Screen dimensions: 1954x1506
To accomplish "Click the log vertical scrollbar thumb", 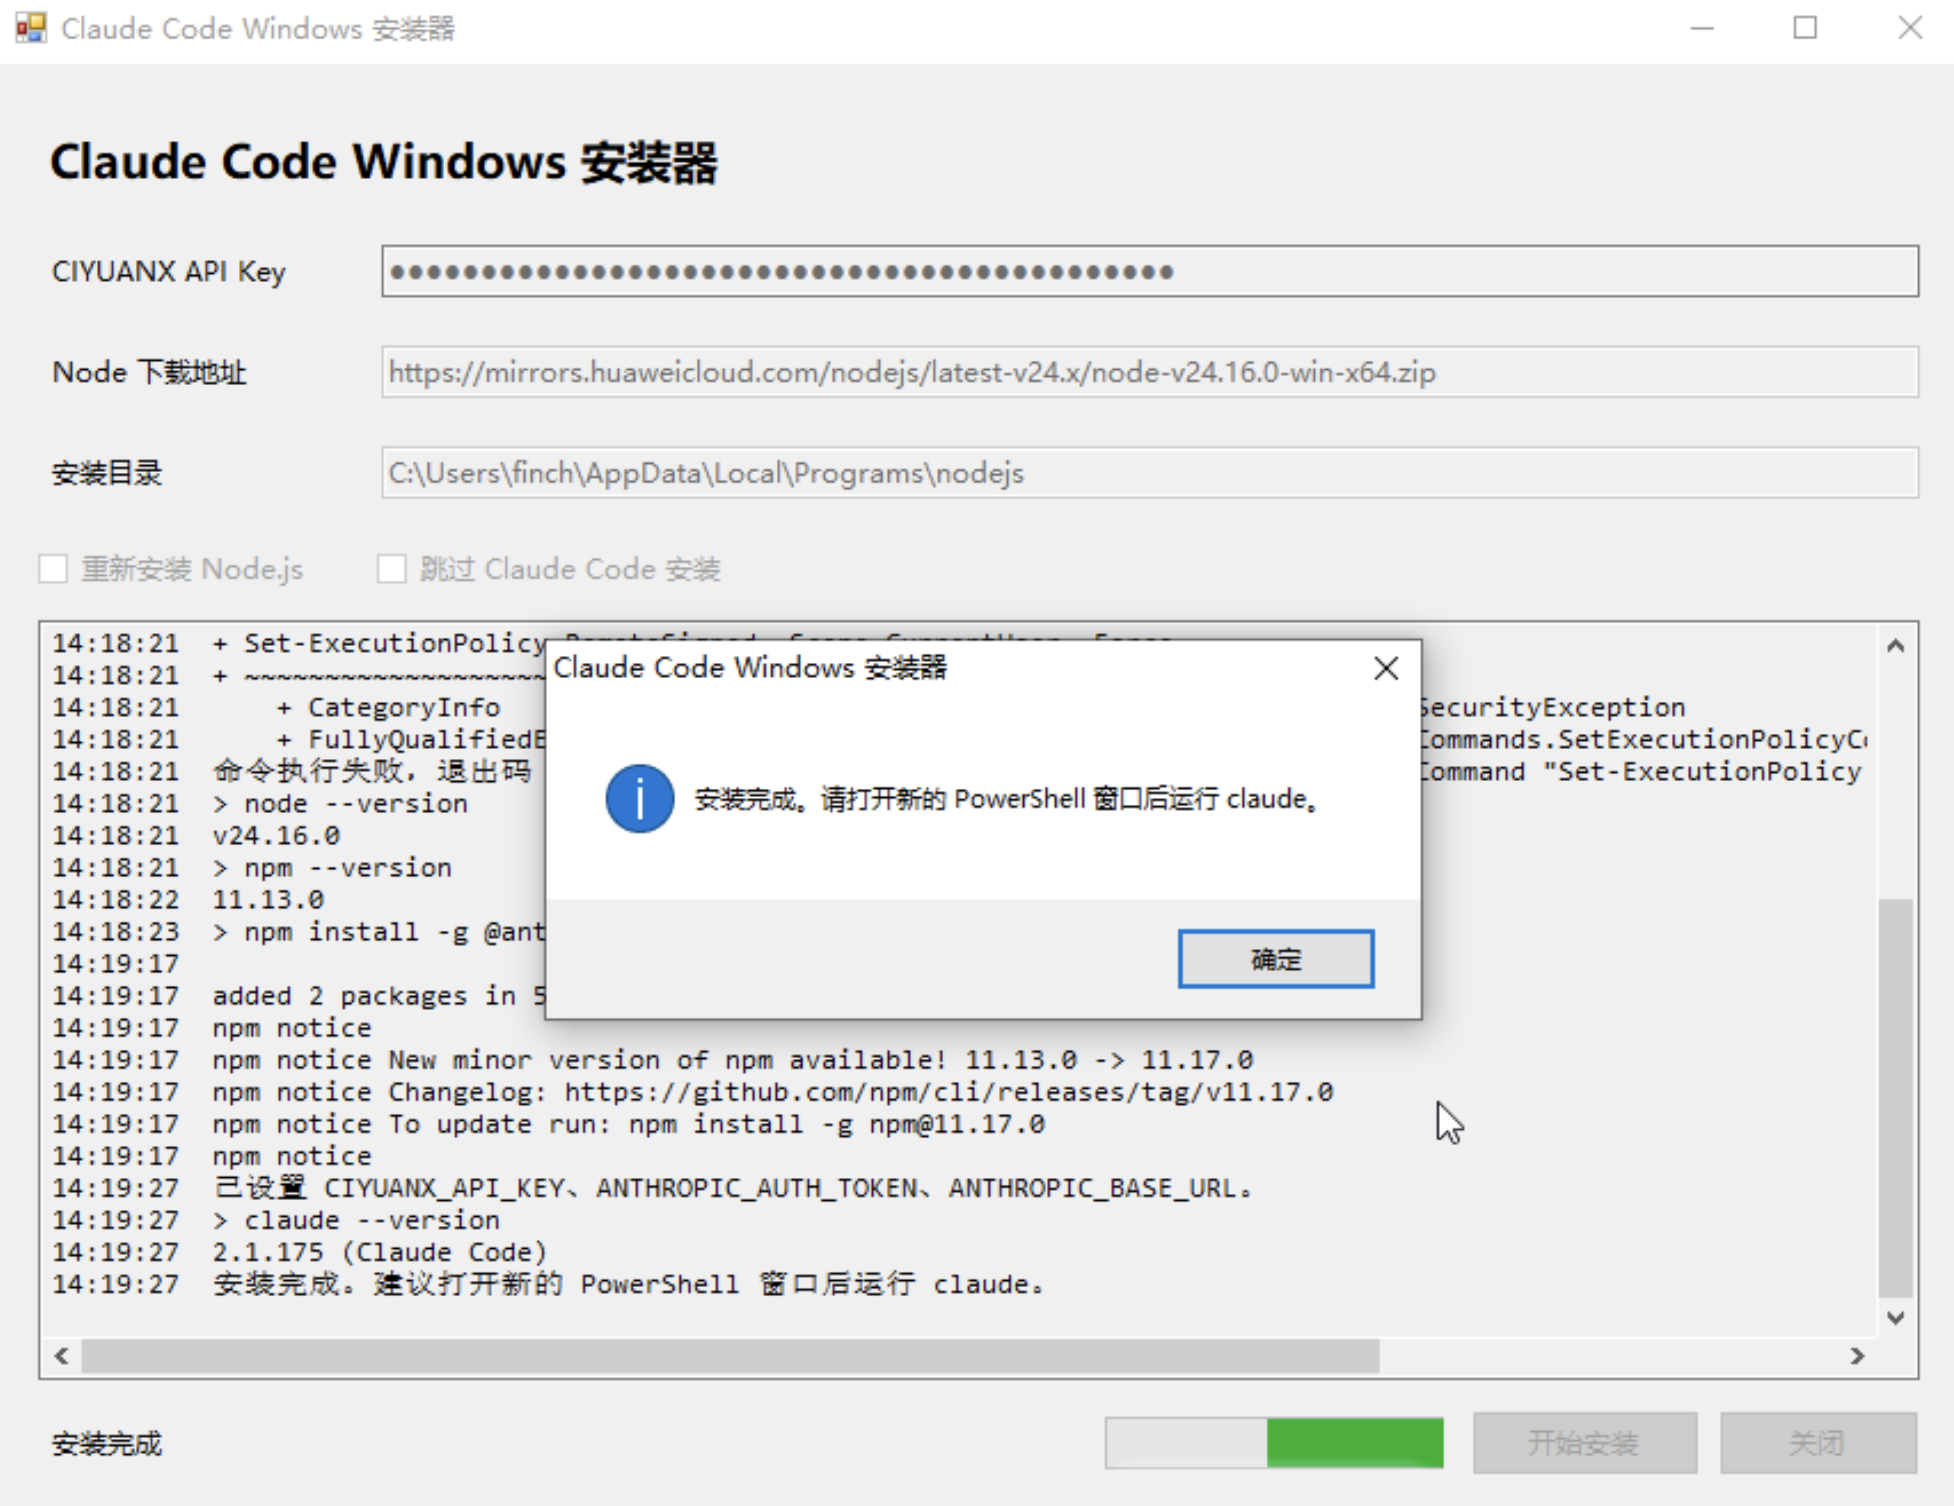I will tap(1895, 1098).
